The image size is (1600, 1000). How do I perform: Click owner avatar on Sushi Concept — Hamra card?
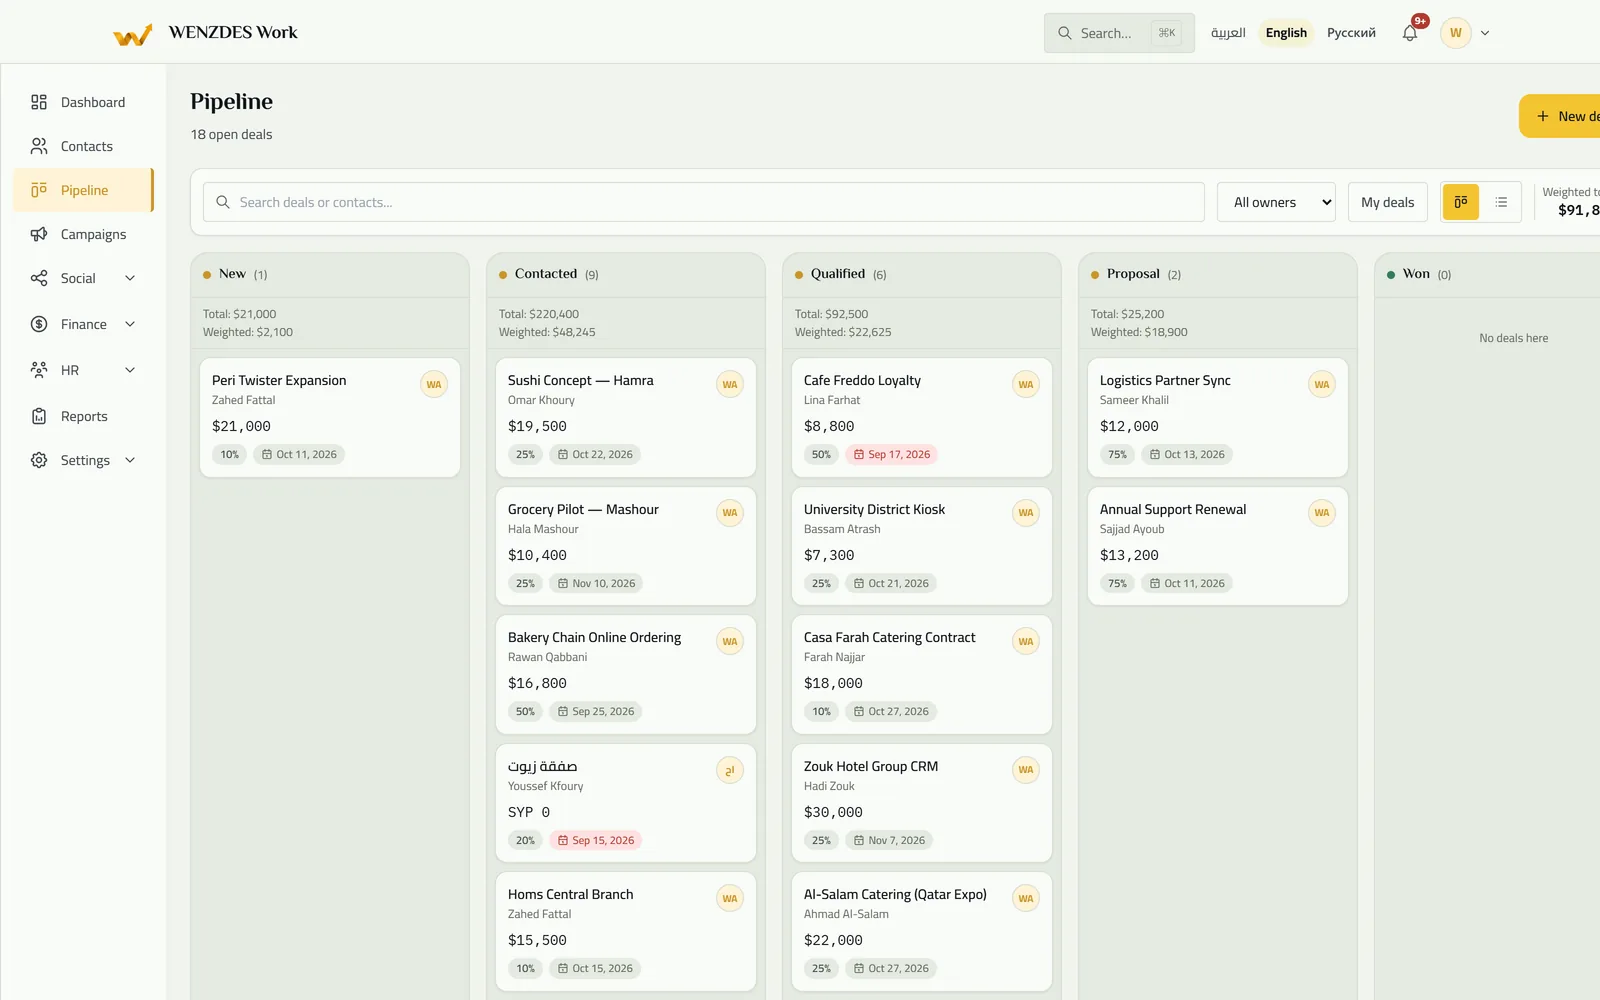click(x=730, y=384)
